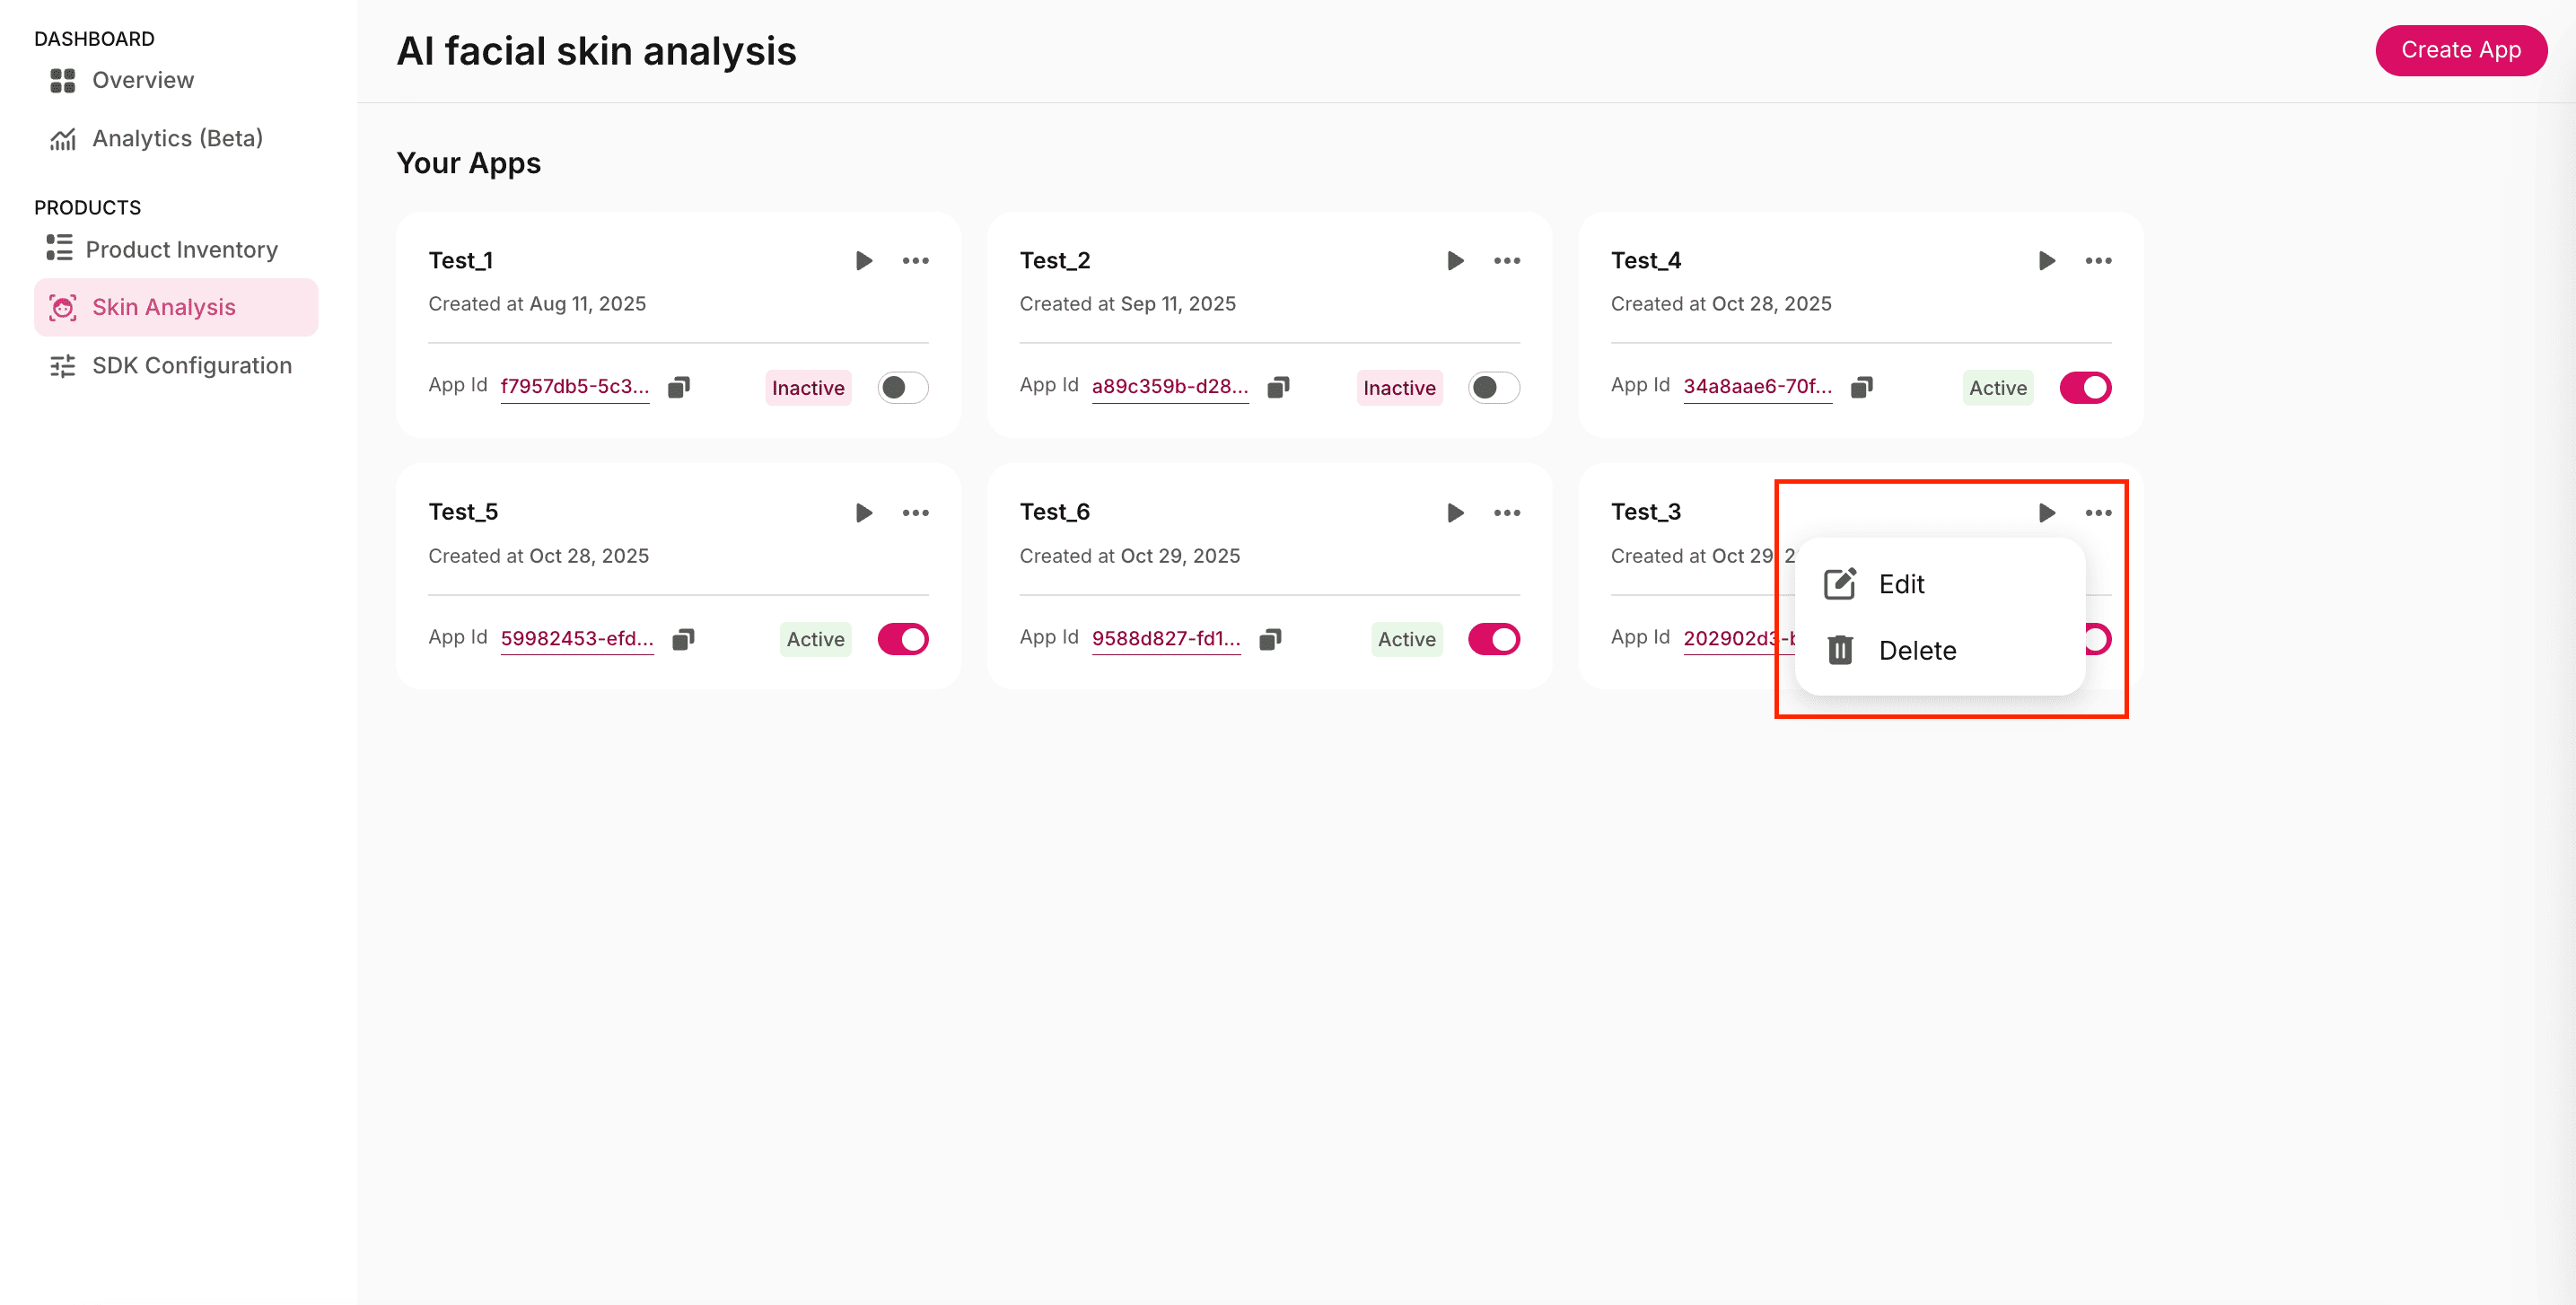This screenshot has width=2576, height=1305.
Task: Click the Create App button
Action: pyautogui.click(x=2460, y=50)
